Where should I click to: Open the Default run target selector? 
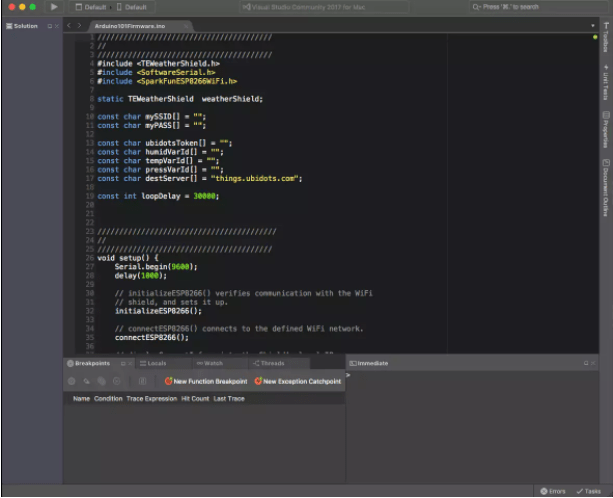coord(135,7)
